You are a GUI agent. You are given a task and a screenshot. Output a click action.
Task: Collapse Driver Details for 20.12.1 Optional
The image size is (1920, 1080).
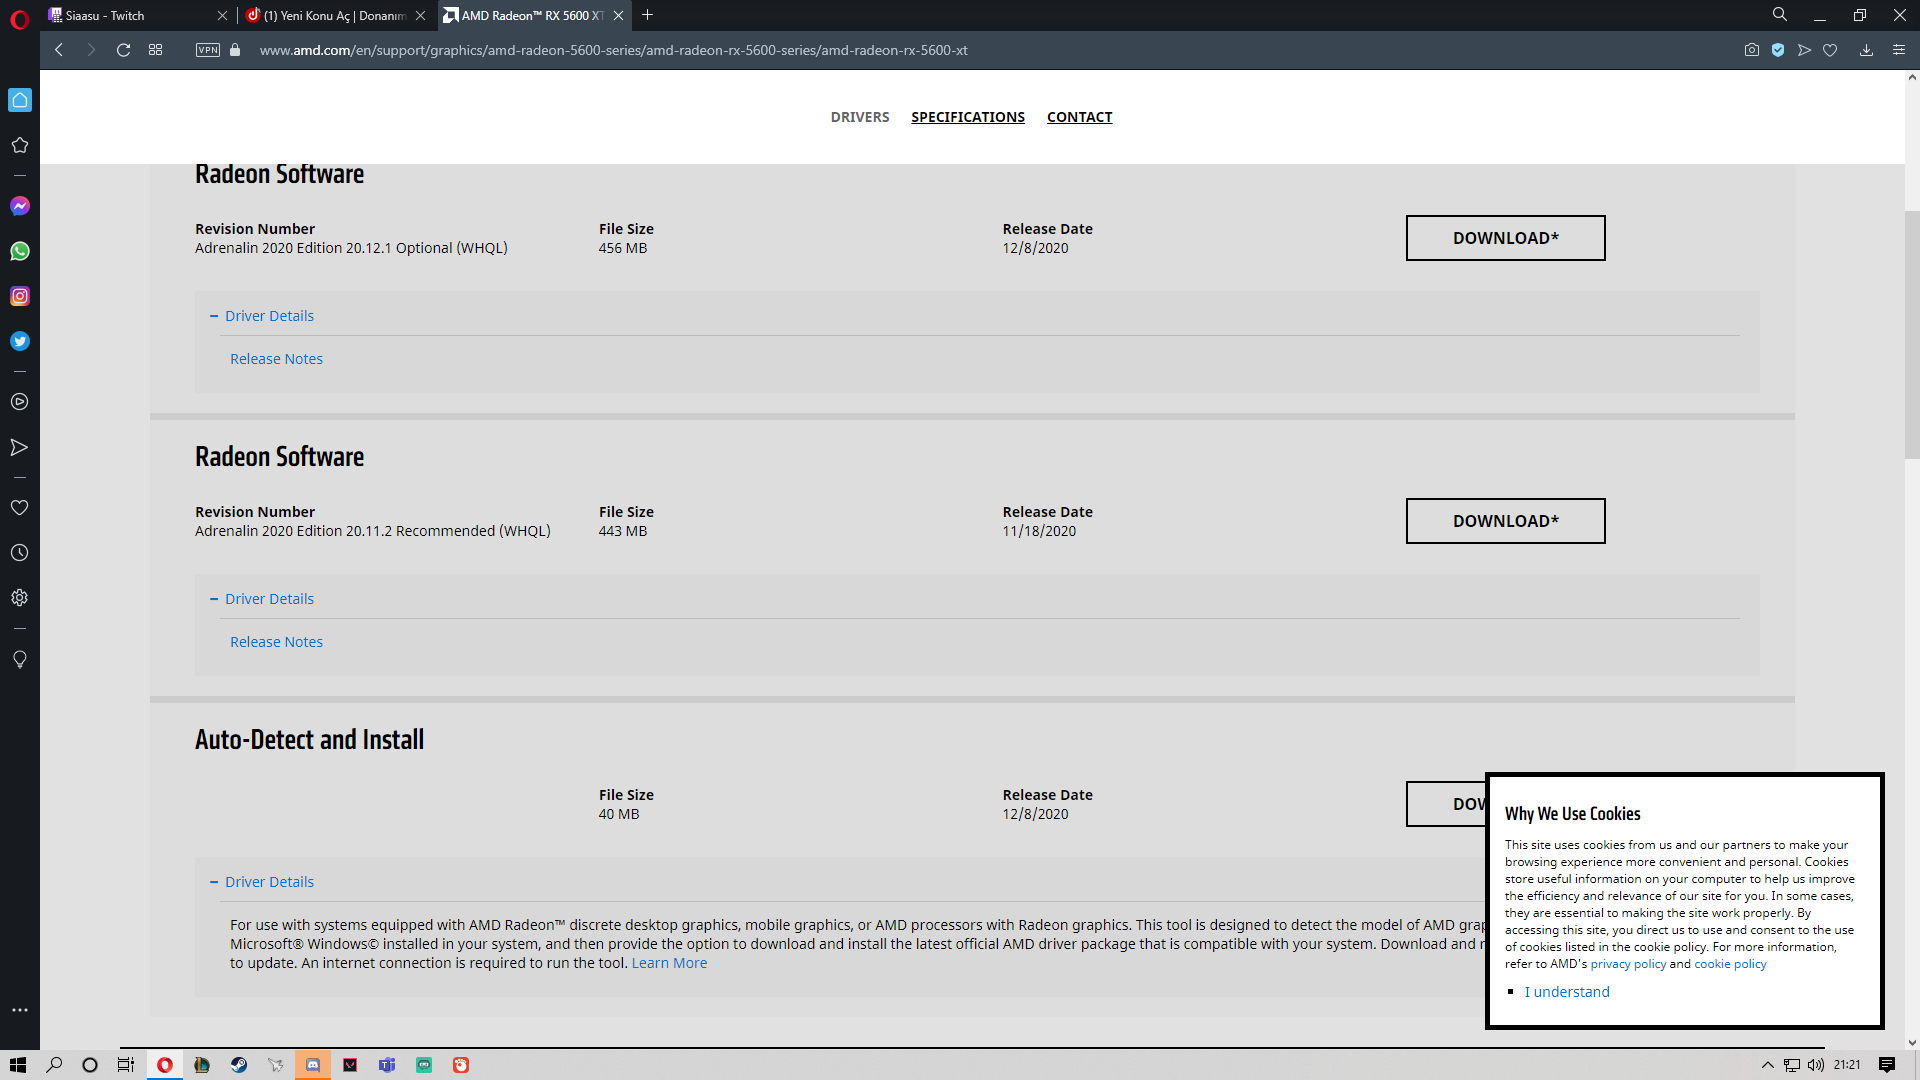(262, 316)
